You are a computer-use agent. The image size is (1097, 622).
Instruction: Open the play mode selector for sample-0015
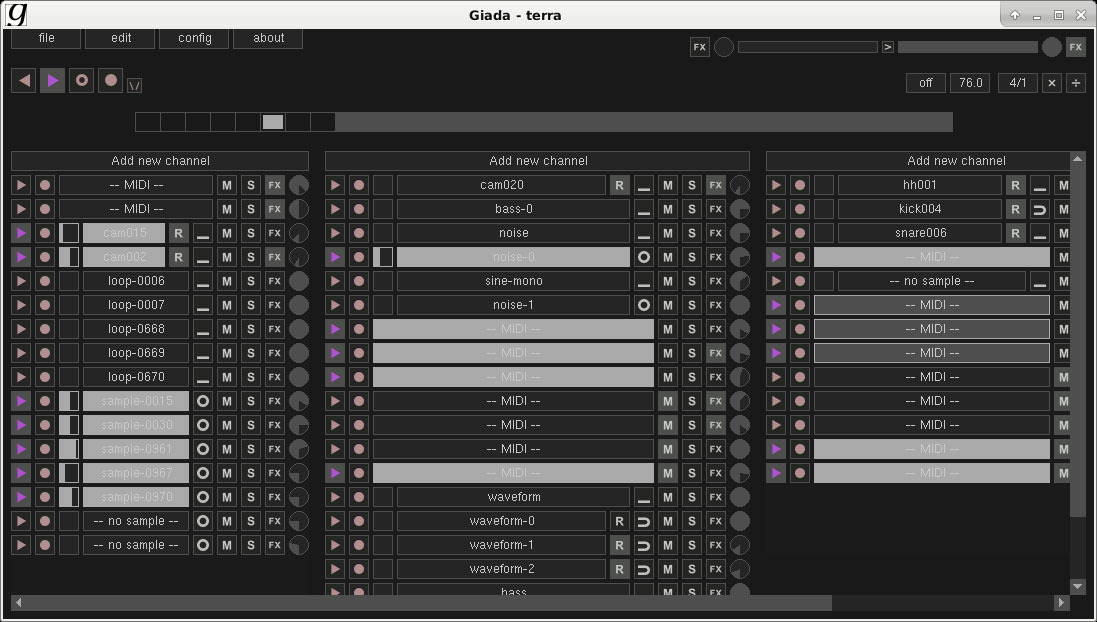point(203,401)
